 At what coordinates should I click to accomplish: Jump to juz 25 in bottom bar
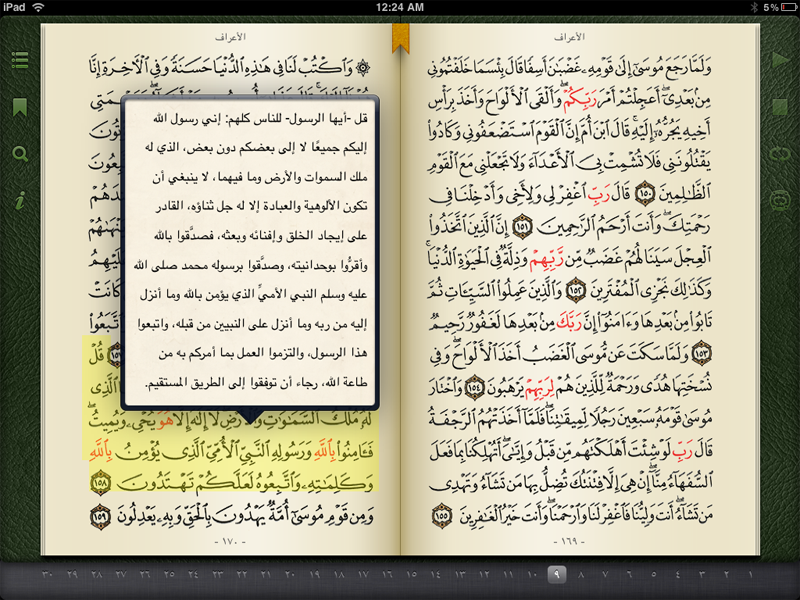pyautogui.click(x=169, y=574)
